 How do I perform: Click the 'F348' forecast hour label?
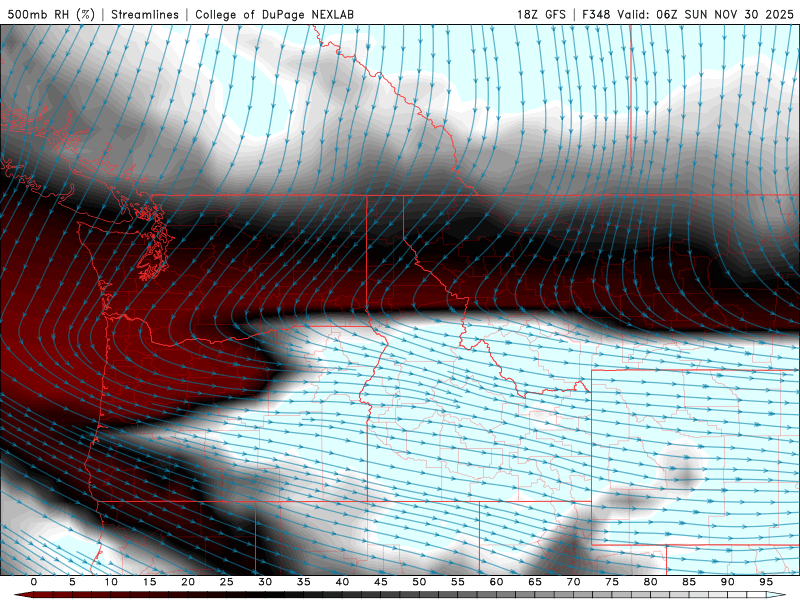596,14
